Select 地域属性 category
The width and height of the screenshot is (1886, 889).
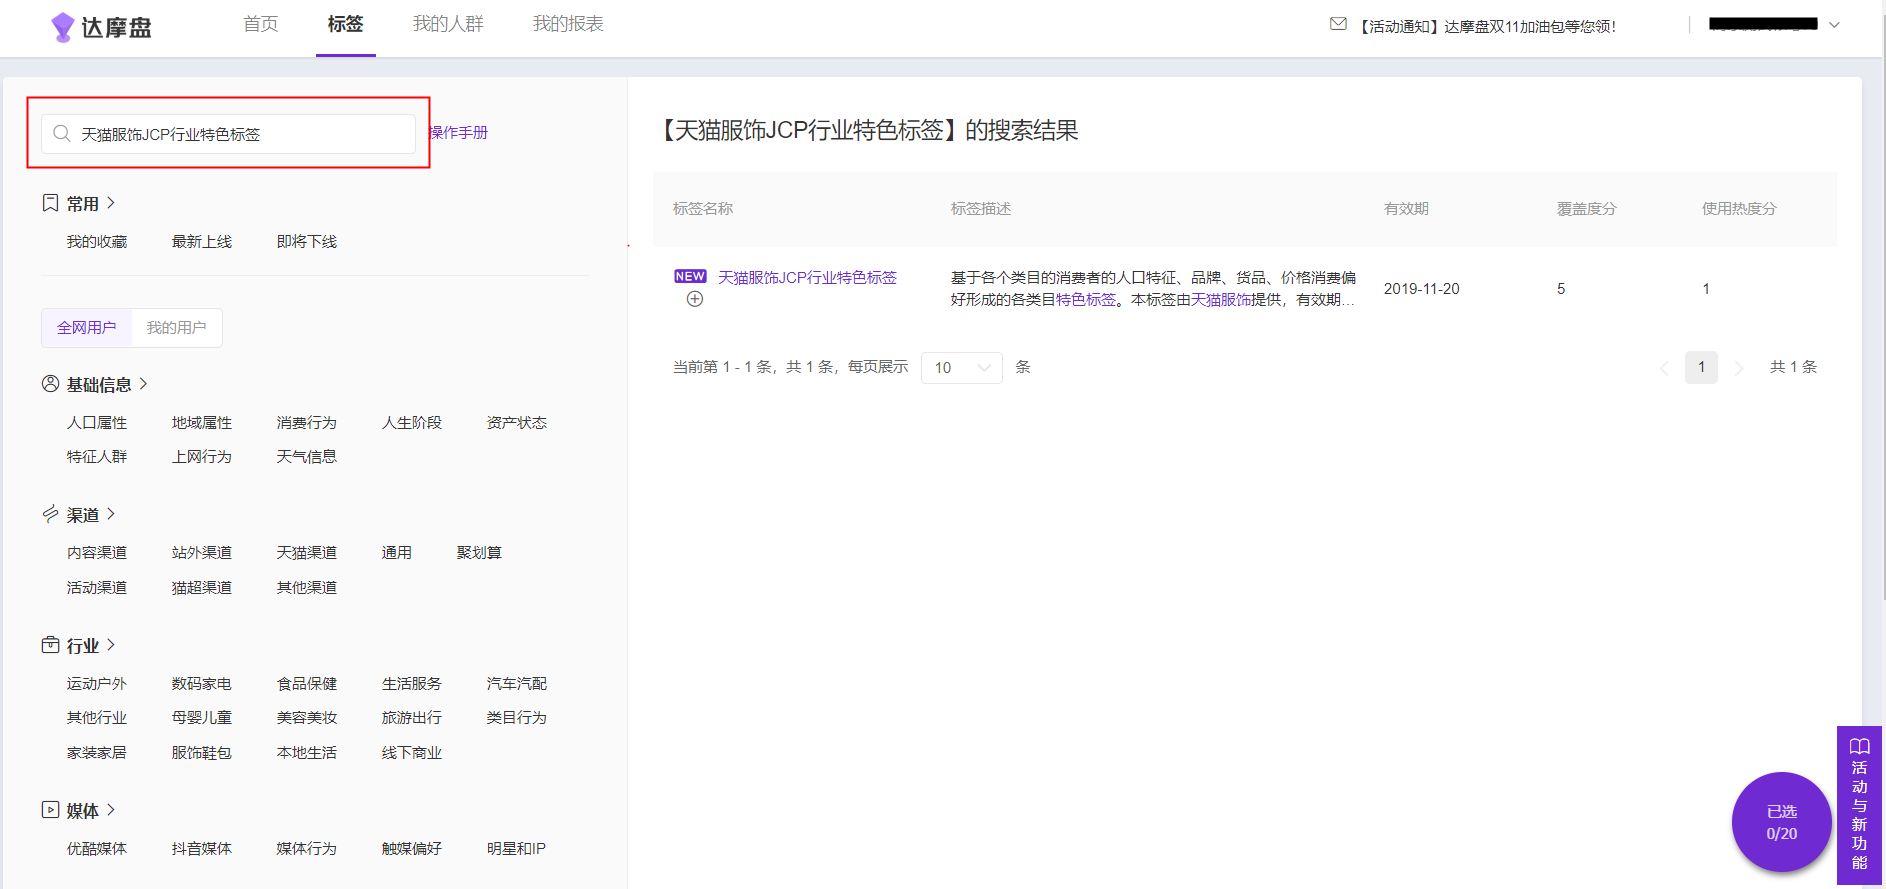(202, 423)
